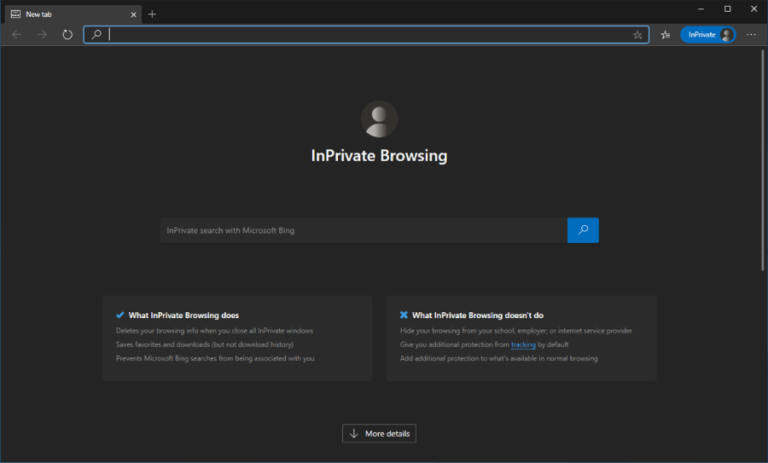This screenshot has height=463, width=768.
Task: Click the blue checkmark icon
Action: tap(120, 315)
